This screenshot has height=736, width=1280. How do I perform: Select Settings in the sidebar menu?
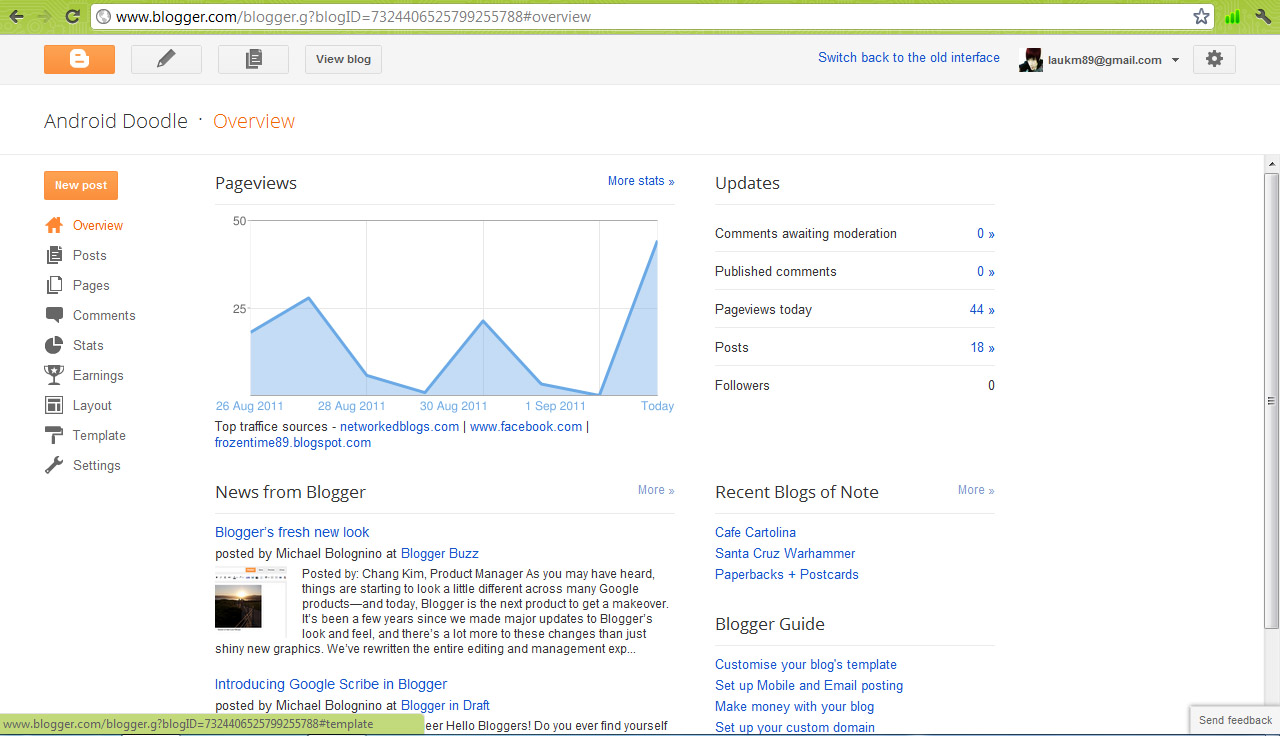coord(97,464)
